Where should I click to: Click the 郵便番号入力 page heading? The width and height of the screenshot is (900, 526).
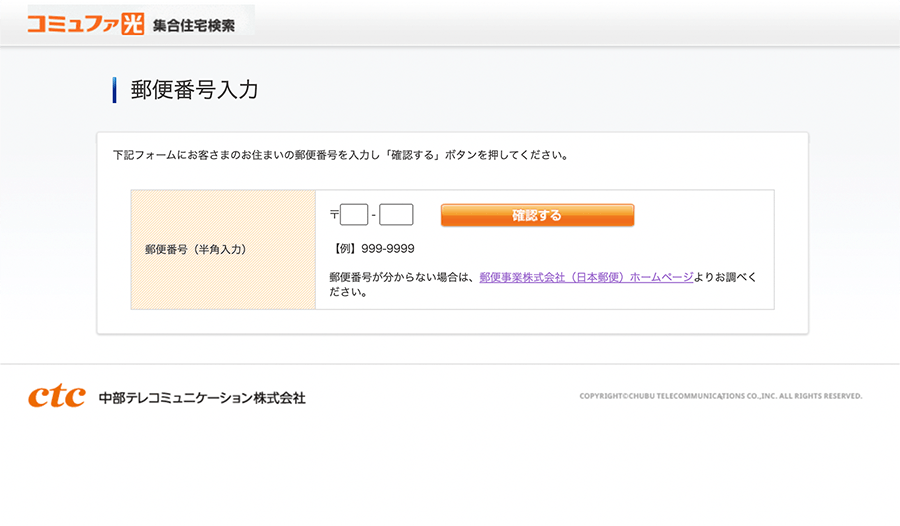point(194,90)
